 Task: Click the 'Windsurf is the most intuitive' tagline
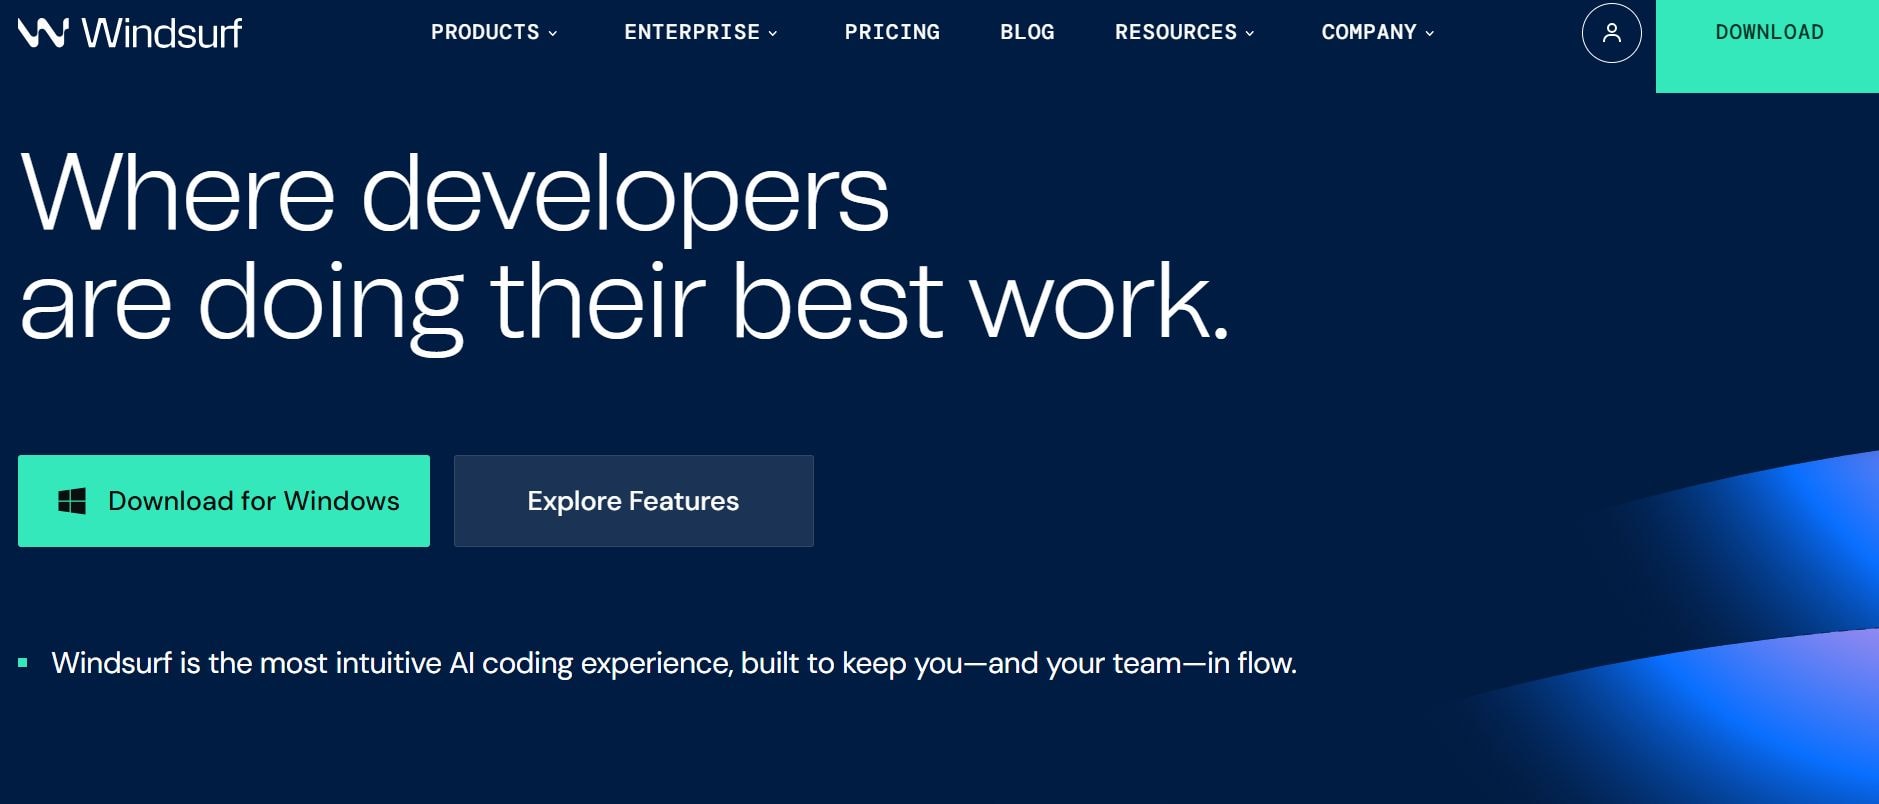[x=674, y=663]
